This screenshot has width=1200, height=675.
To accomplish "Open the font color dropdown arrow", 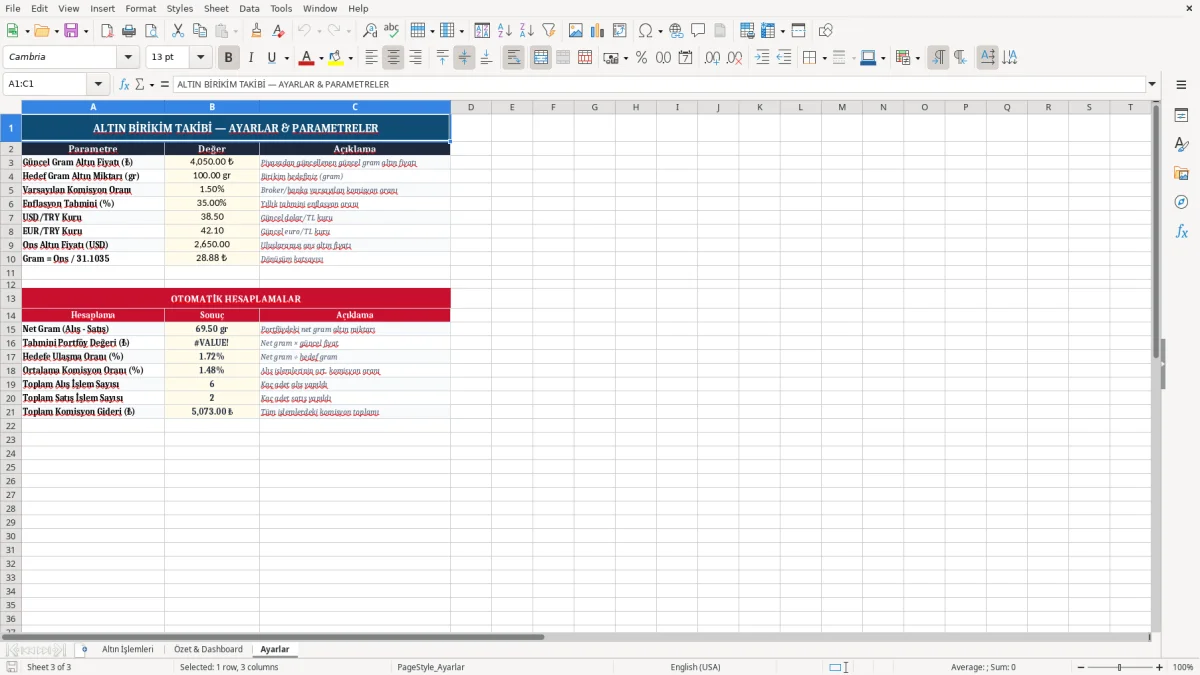I will click(321, 58).
